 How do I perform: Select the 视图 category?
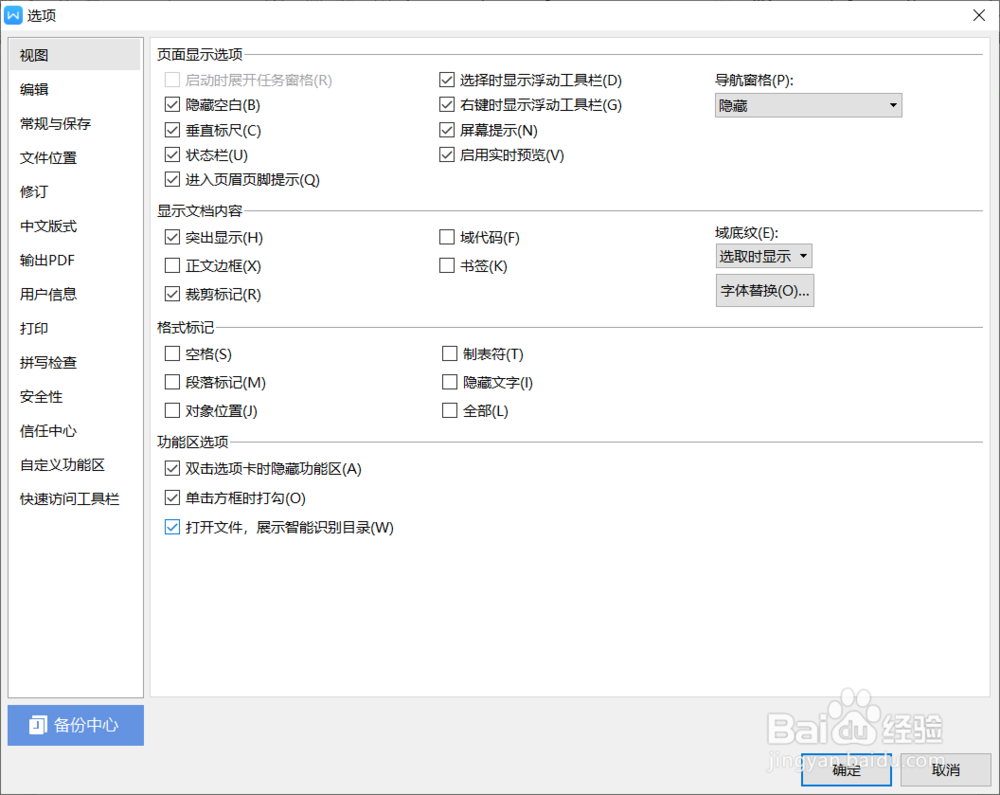[75, 55]
